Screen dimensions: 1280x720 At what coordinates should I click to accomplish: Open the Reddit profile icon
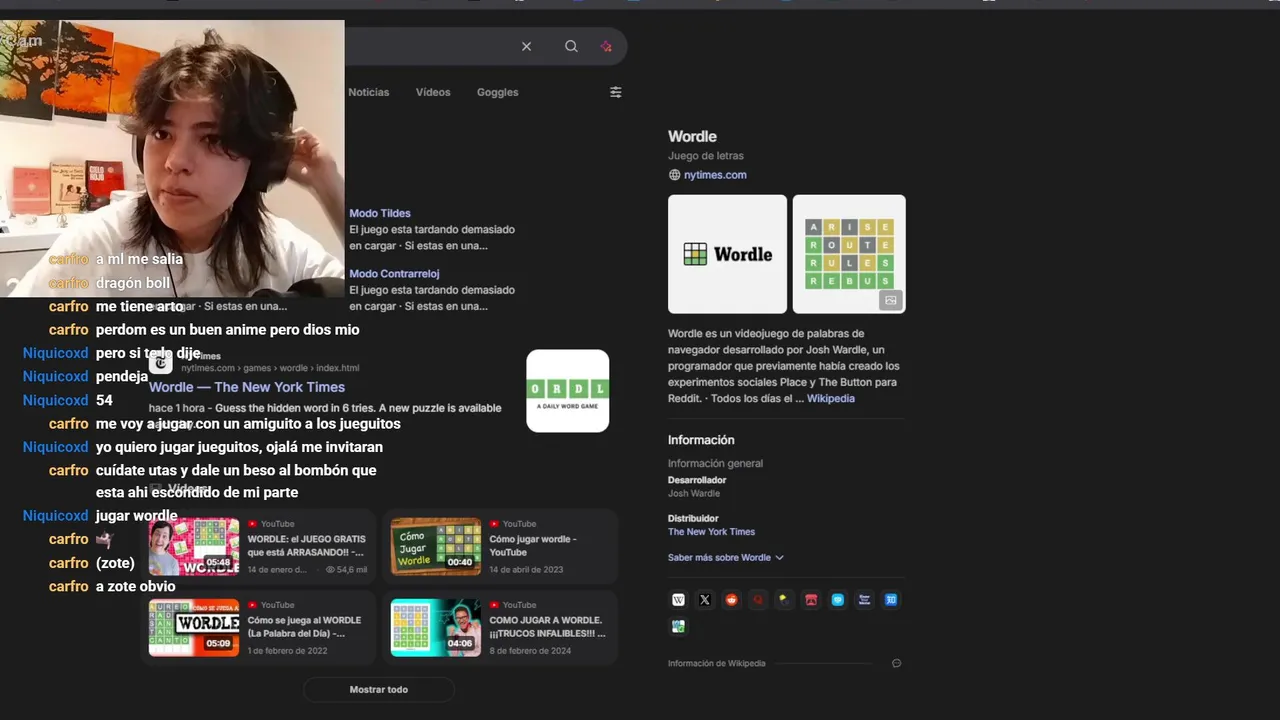pyautogui.click(x=731, y=600)
